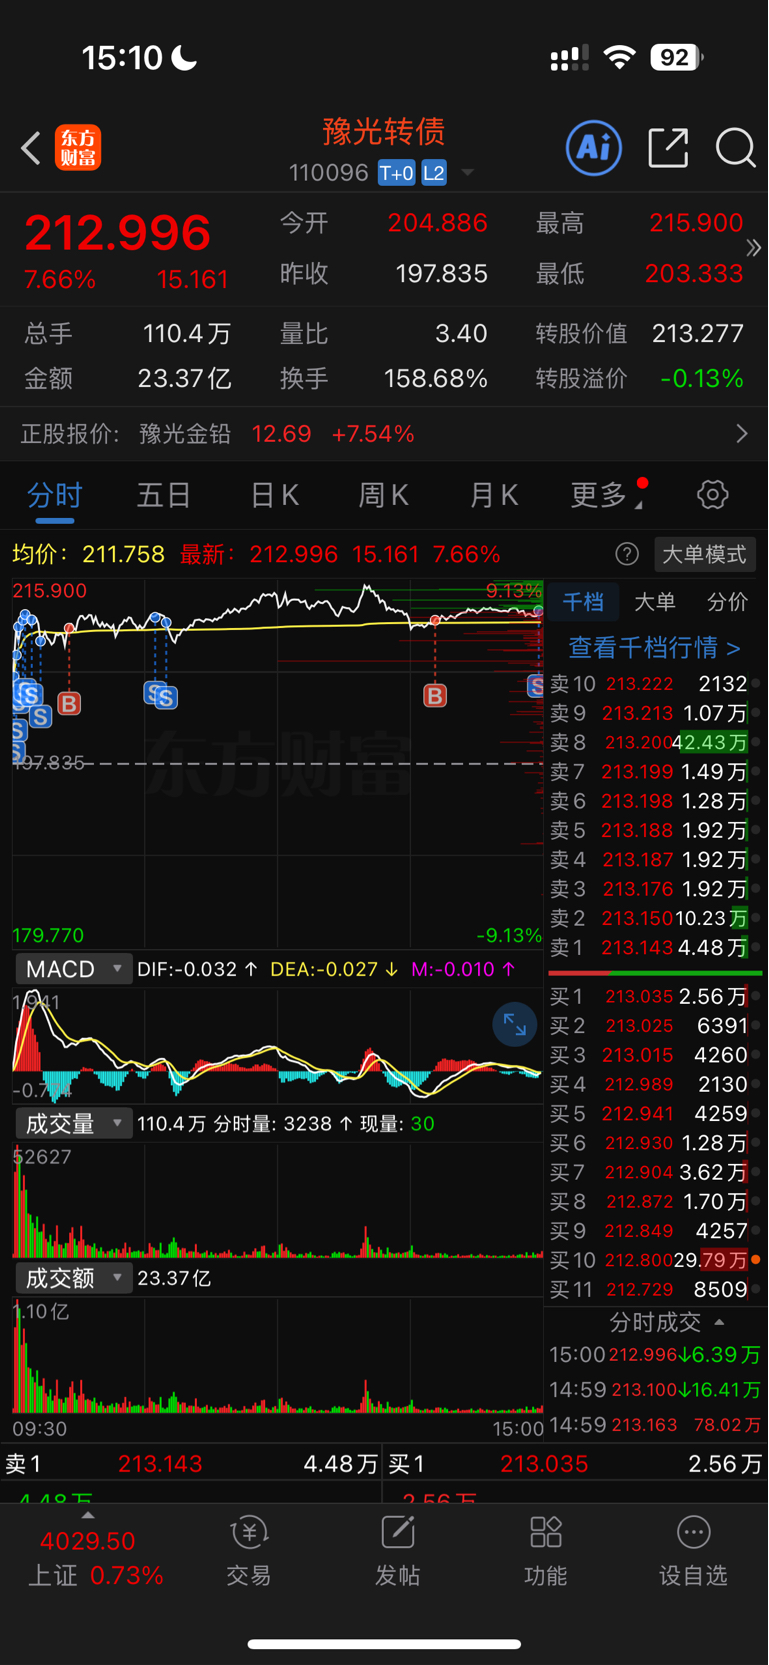Tap the 成交量 volume bar chart
The width and height of the screenshot is (769, 1665).
277,1202
